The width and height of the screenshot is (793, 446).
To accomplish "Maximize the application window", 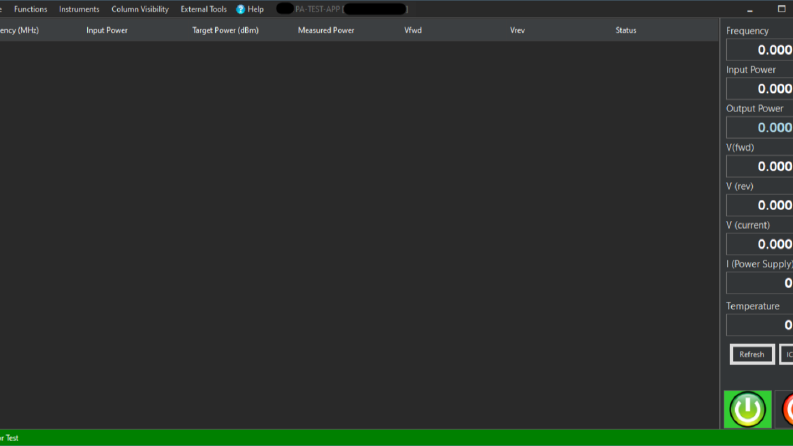I will (x=781, y=9).
